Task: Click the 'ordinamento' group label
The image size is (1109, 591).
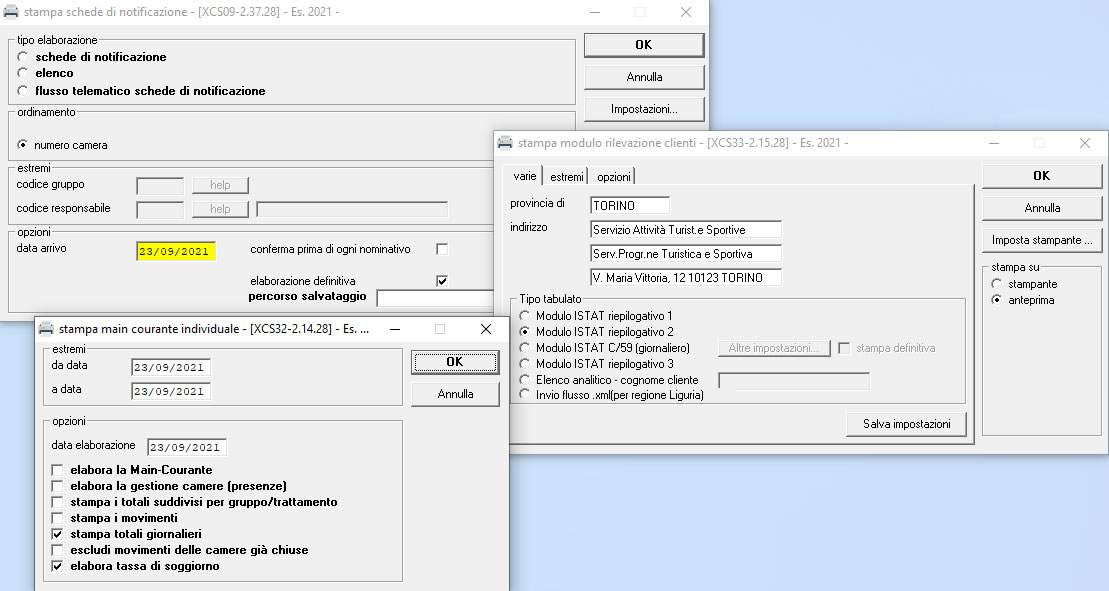Action: tap(46, 112)
